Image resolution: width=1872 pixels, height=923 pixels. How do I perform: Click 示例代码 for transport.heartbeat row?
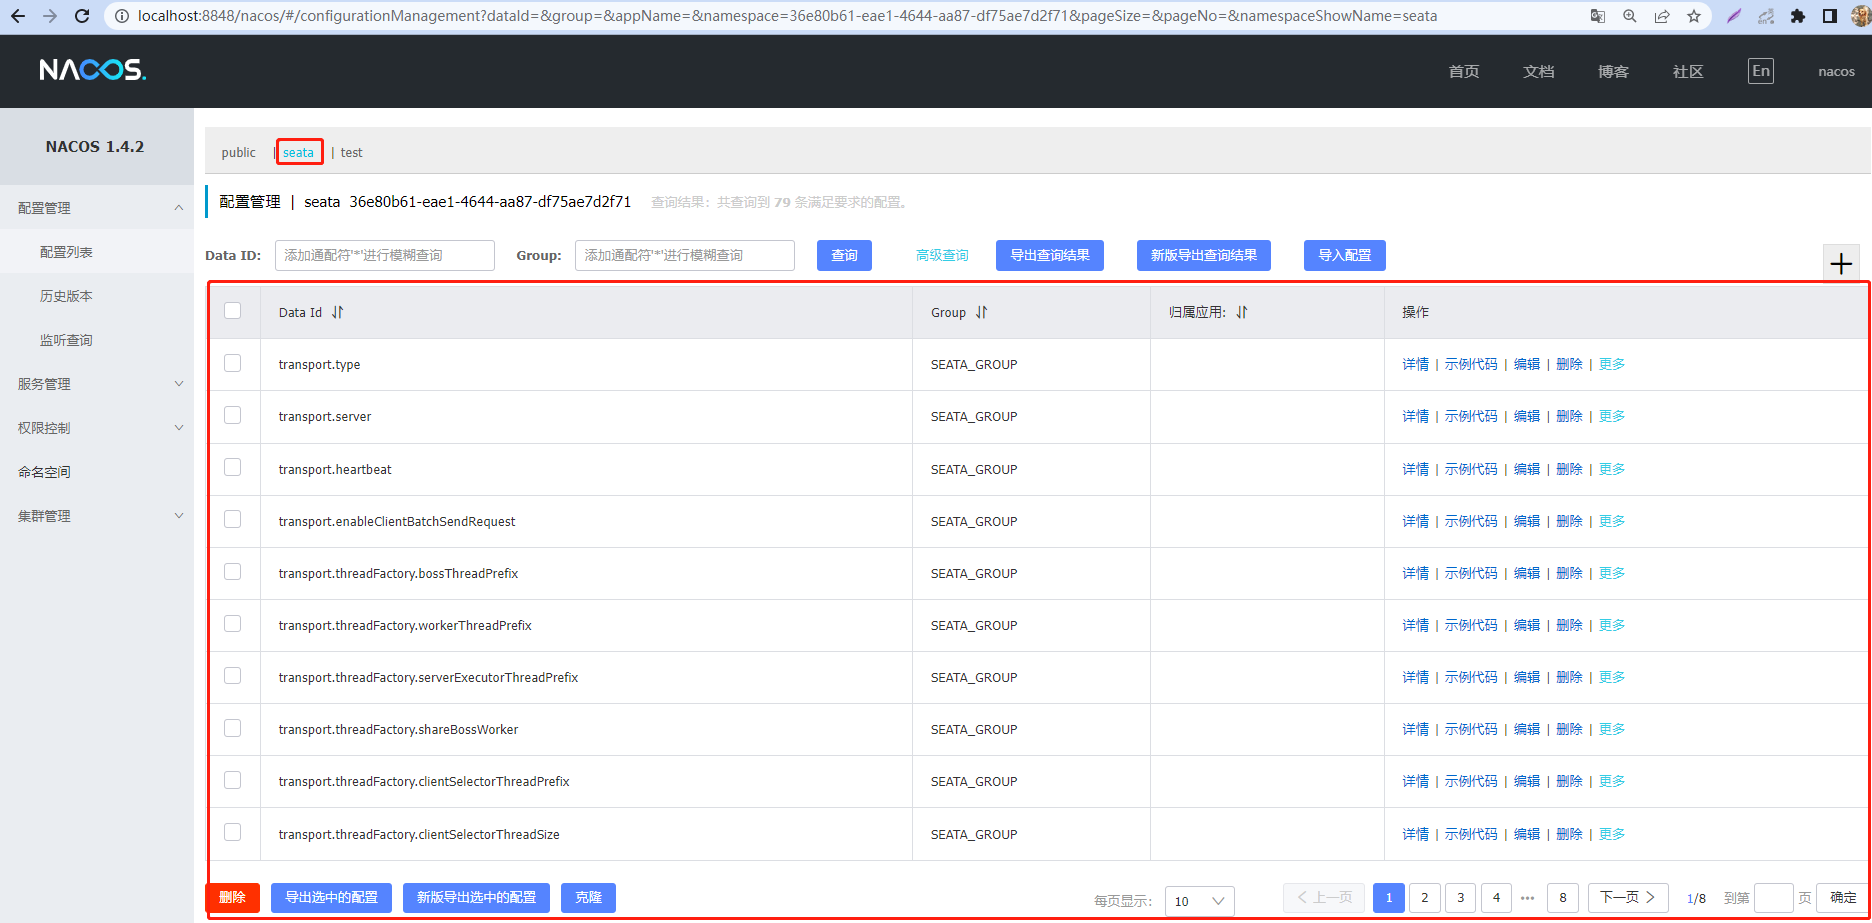(1471, 469)
